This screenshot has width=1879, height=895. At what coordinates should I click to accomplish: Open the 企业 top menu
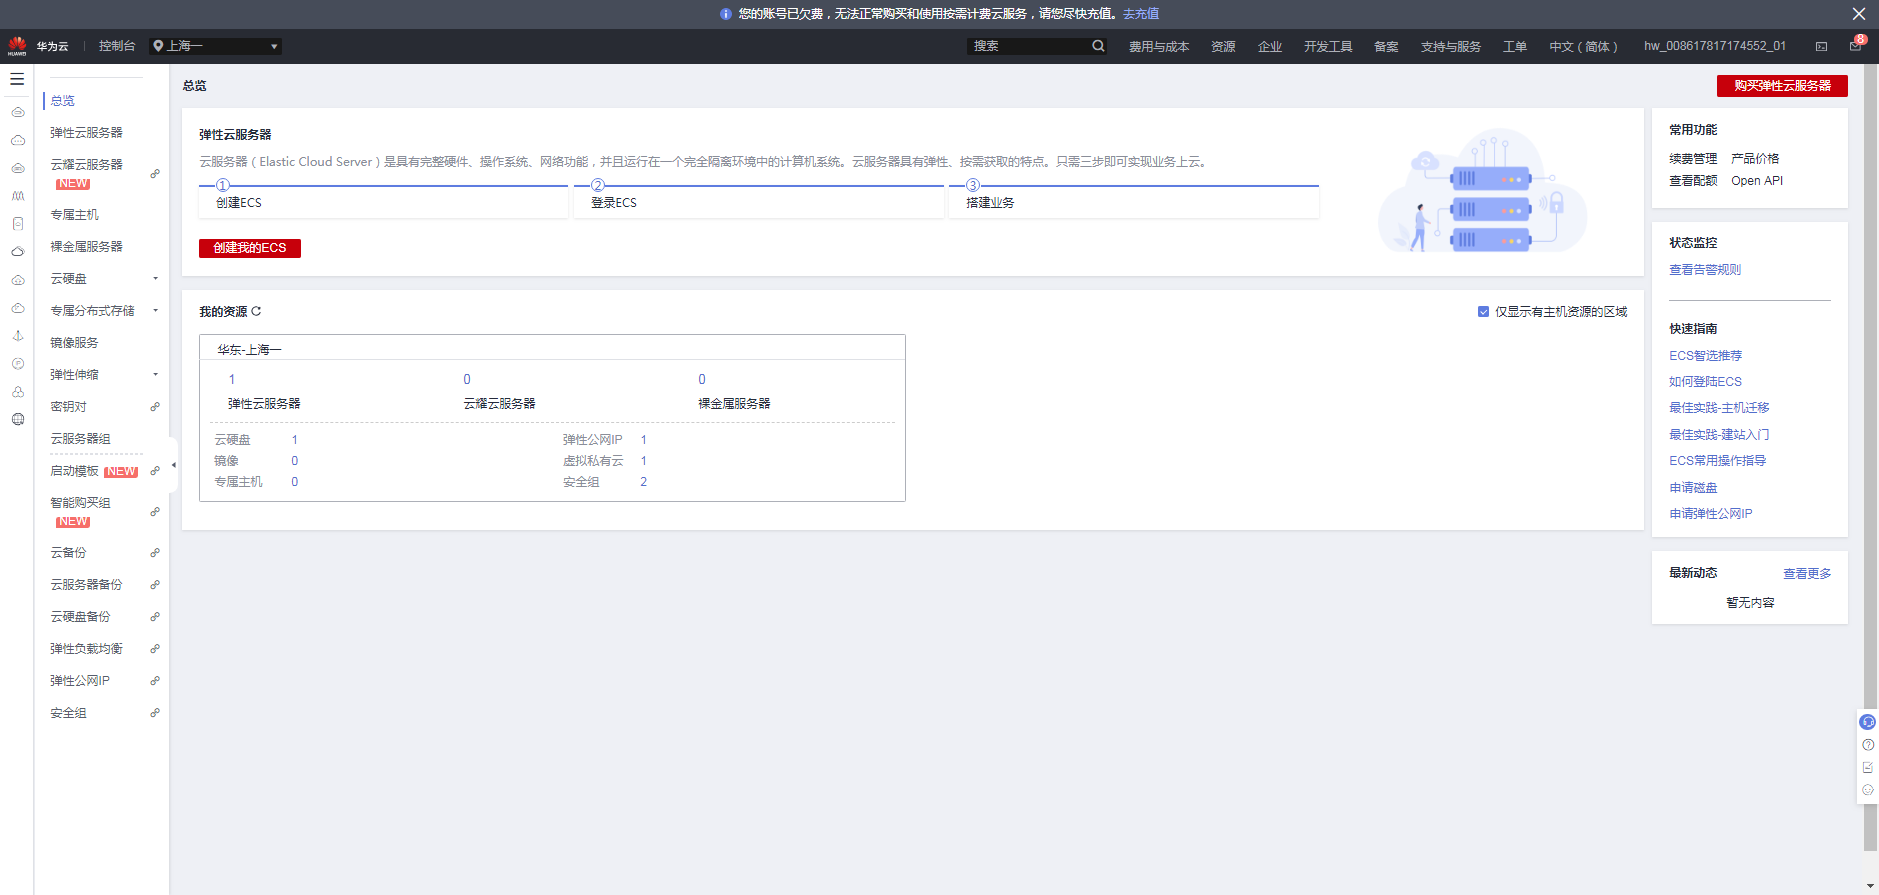[x=1270, y=47]
